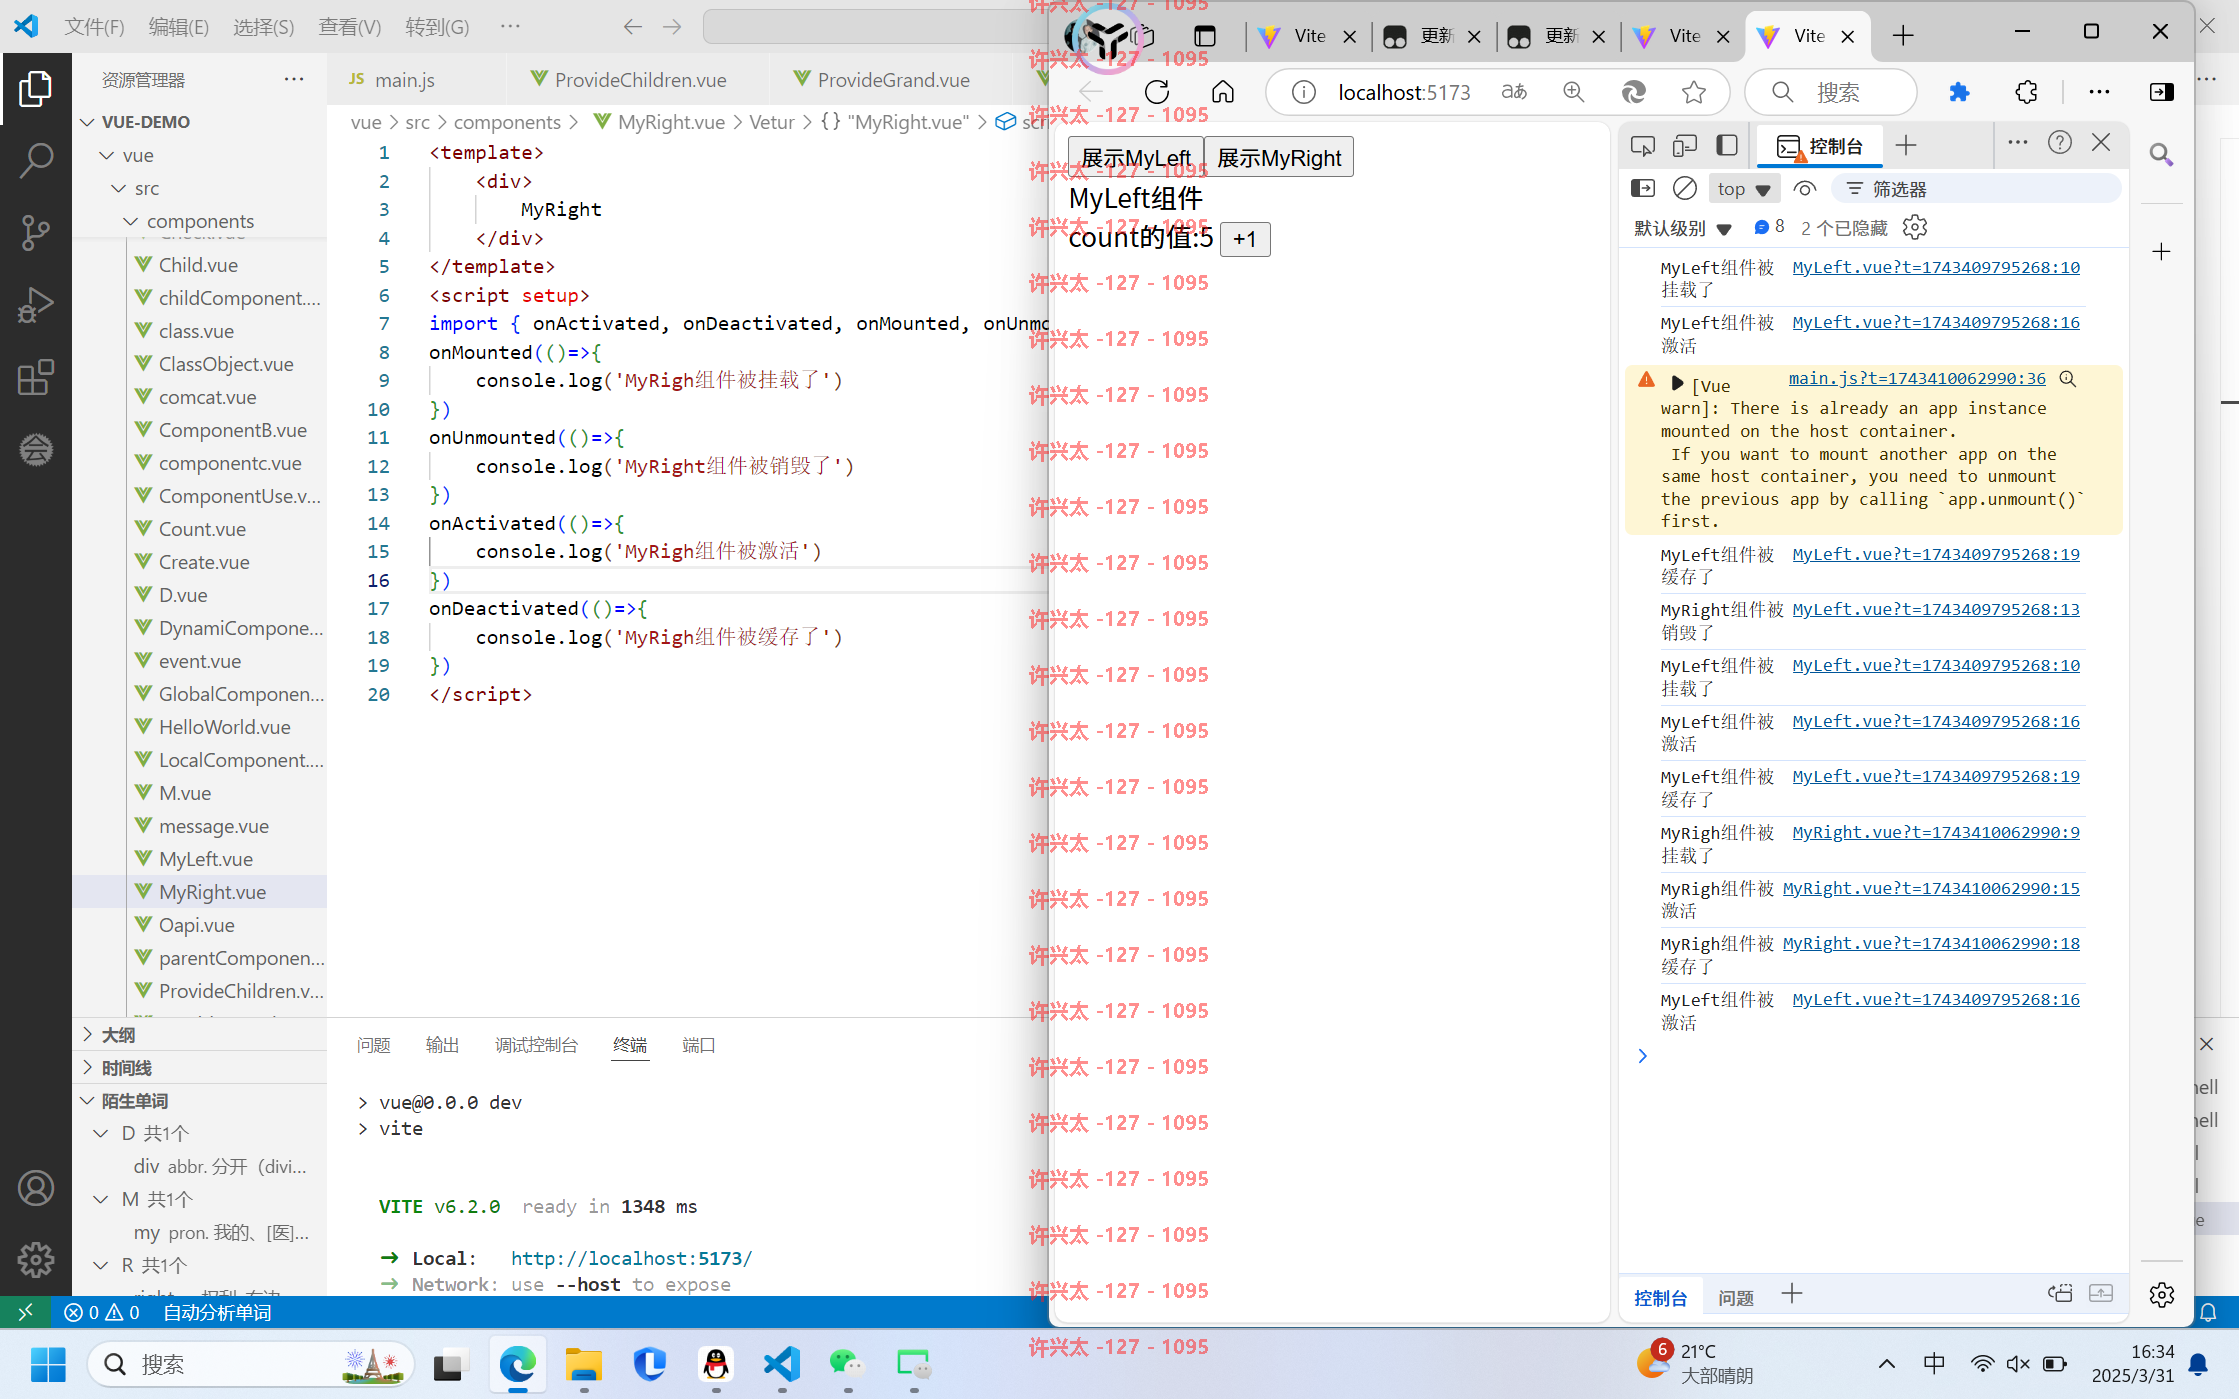Open the browser extensions puzzle icon
The image size is (2239, 1399).
click(x=2026, y=92)
